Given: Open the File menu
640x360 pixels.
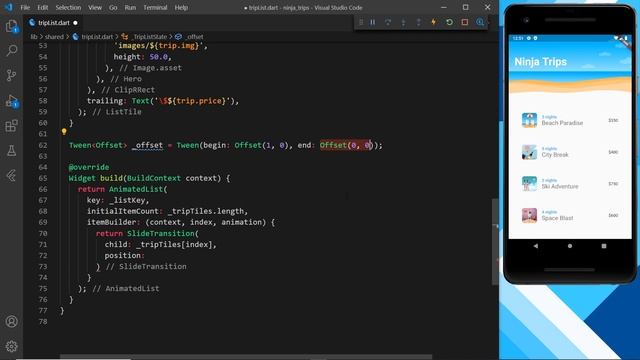Looking at the screenshot, I should (x=25, y=7).
